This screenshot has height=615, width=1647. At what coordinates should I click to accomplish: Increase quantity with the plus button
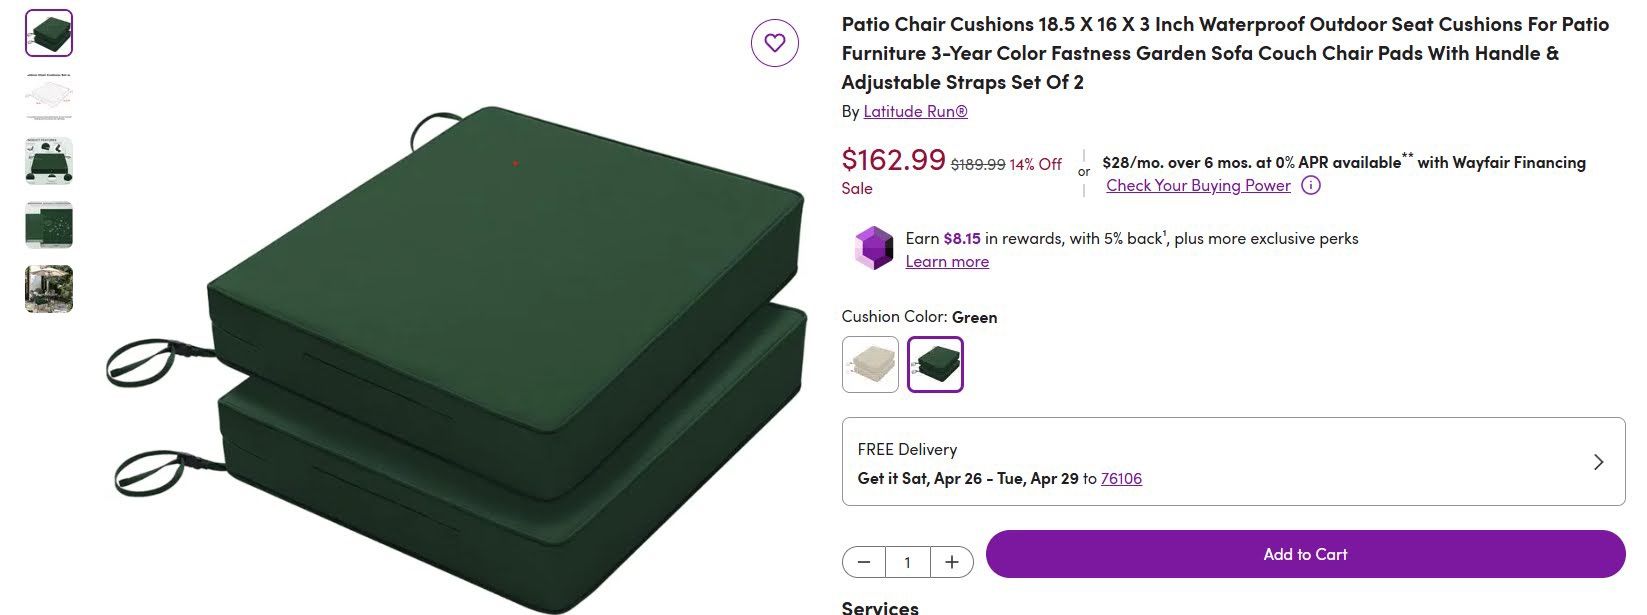click(x=951, y=562)
